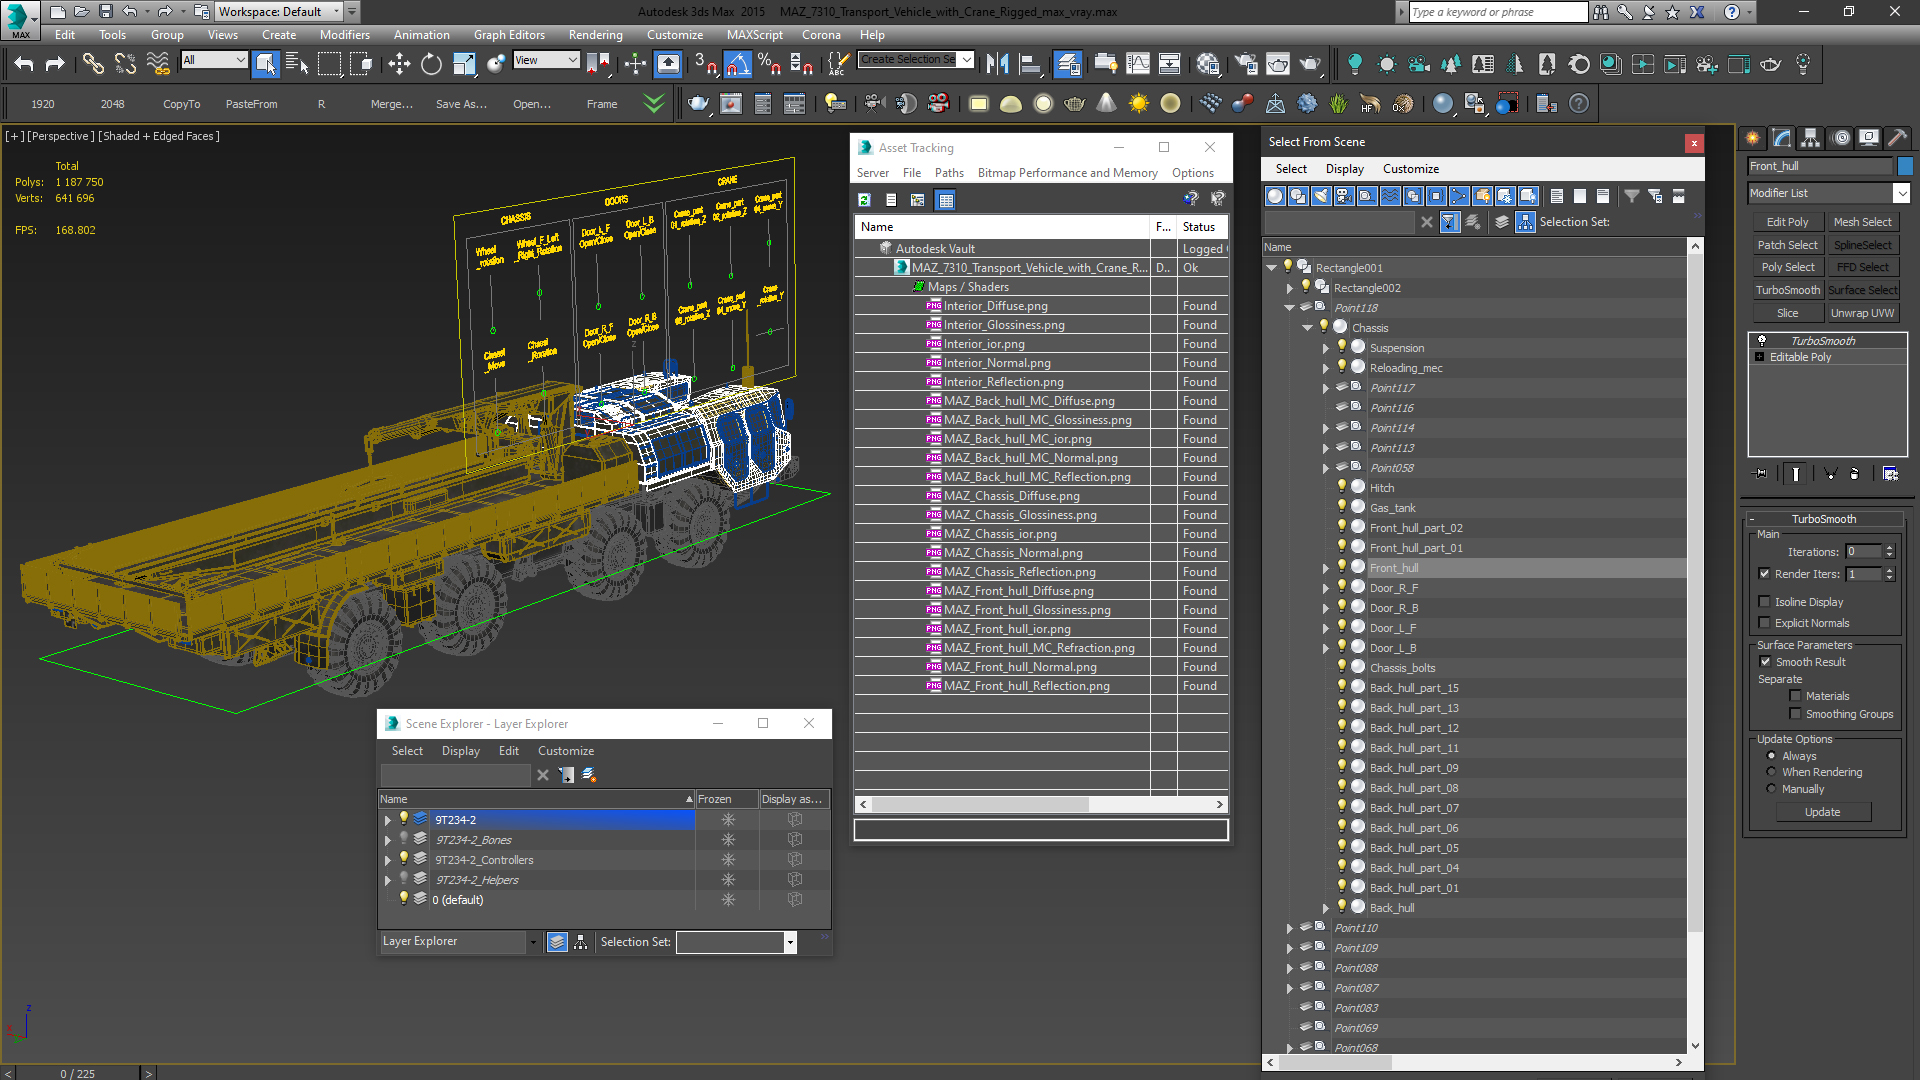Select the Manually update option
1920x1080 pixels.
(1771, 789)
